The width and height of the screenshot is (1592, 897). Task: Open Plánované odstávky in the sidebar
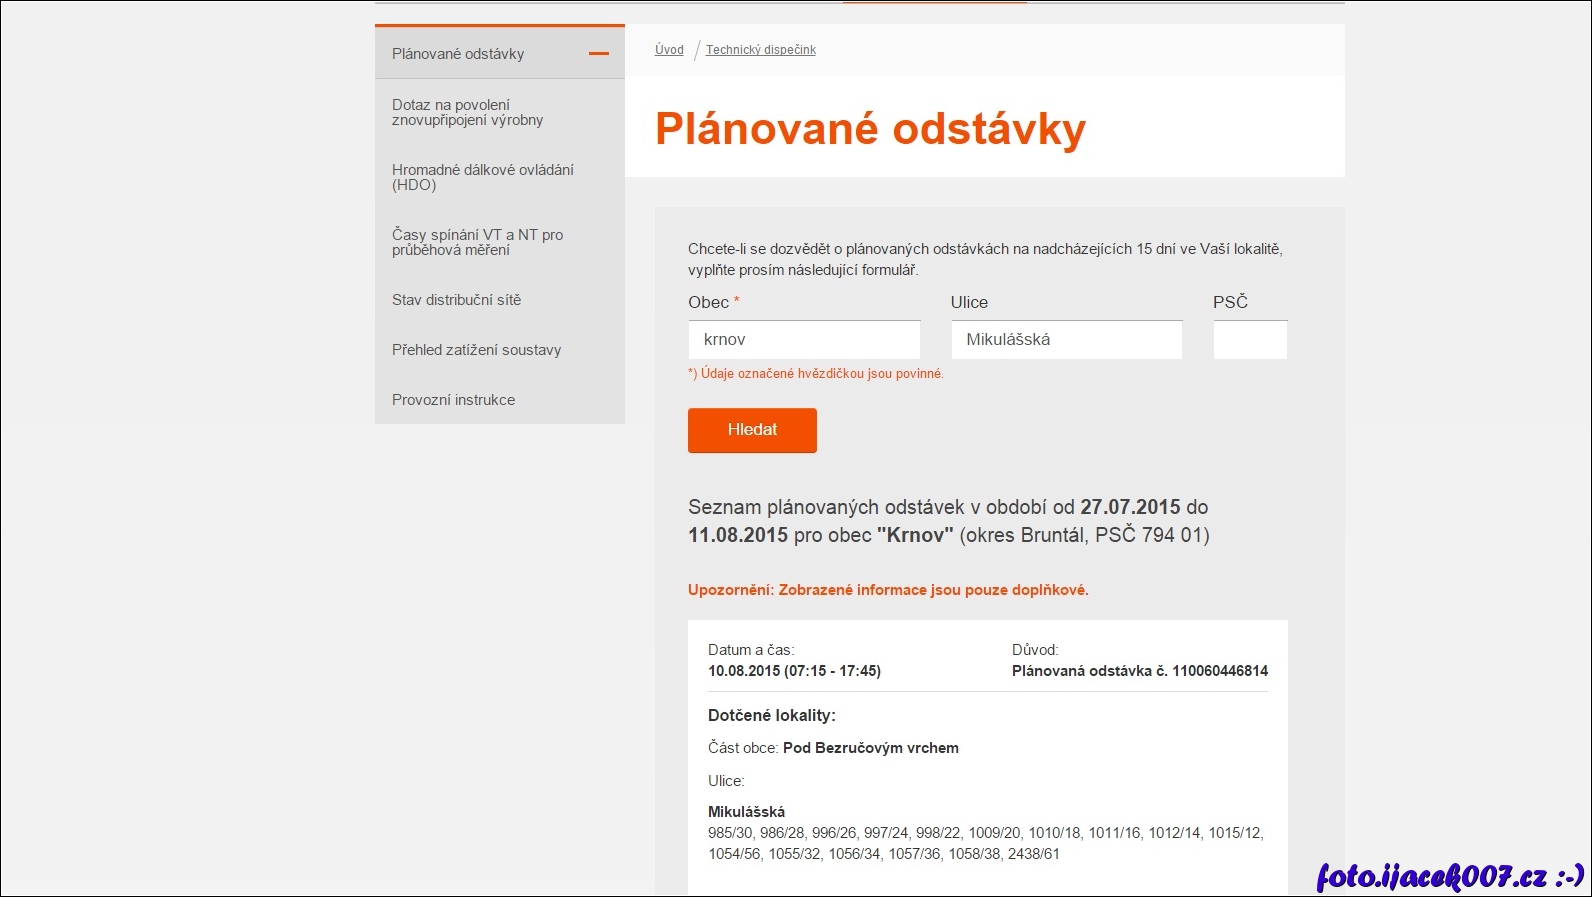tap(458, 54)
